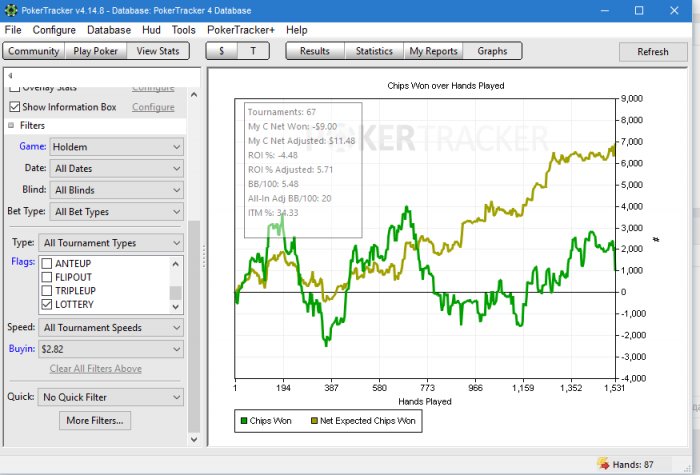Enable the ANTEUP flag checkbox
The height and width of the screenshot is (475, 700).
pos(47,263)
